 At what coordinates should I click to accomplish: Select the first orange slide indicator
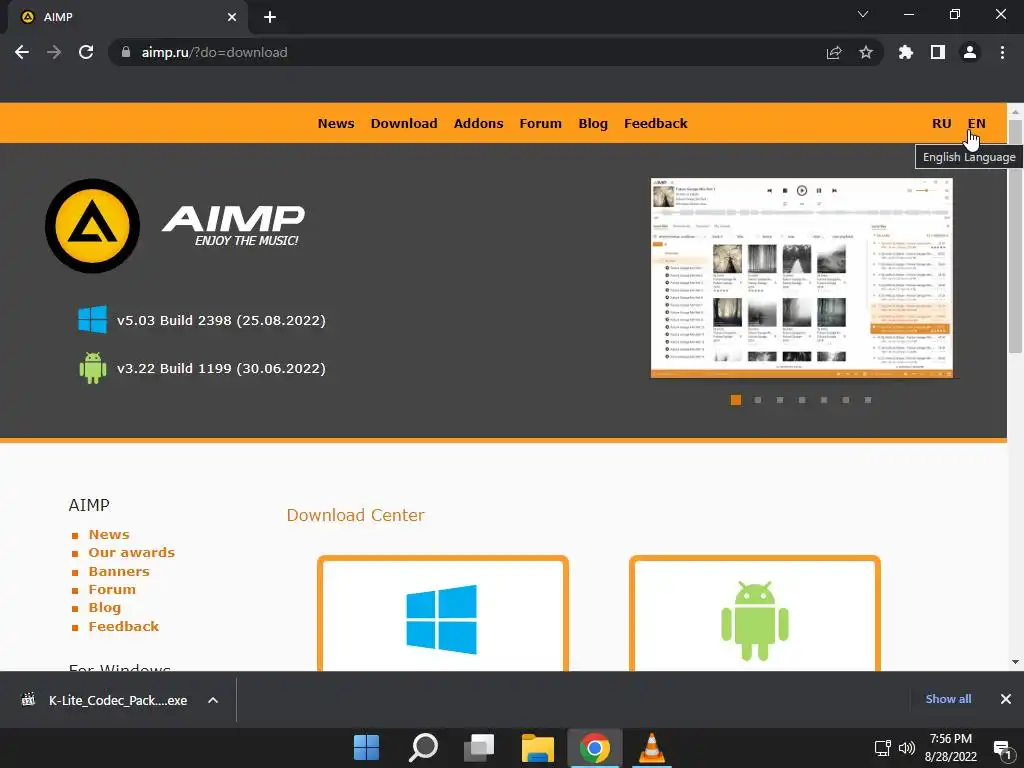pos(735,400)
